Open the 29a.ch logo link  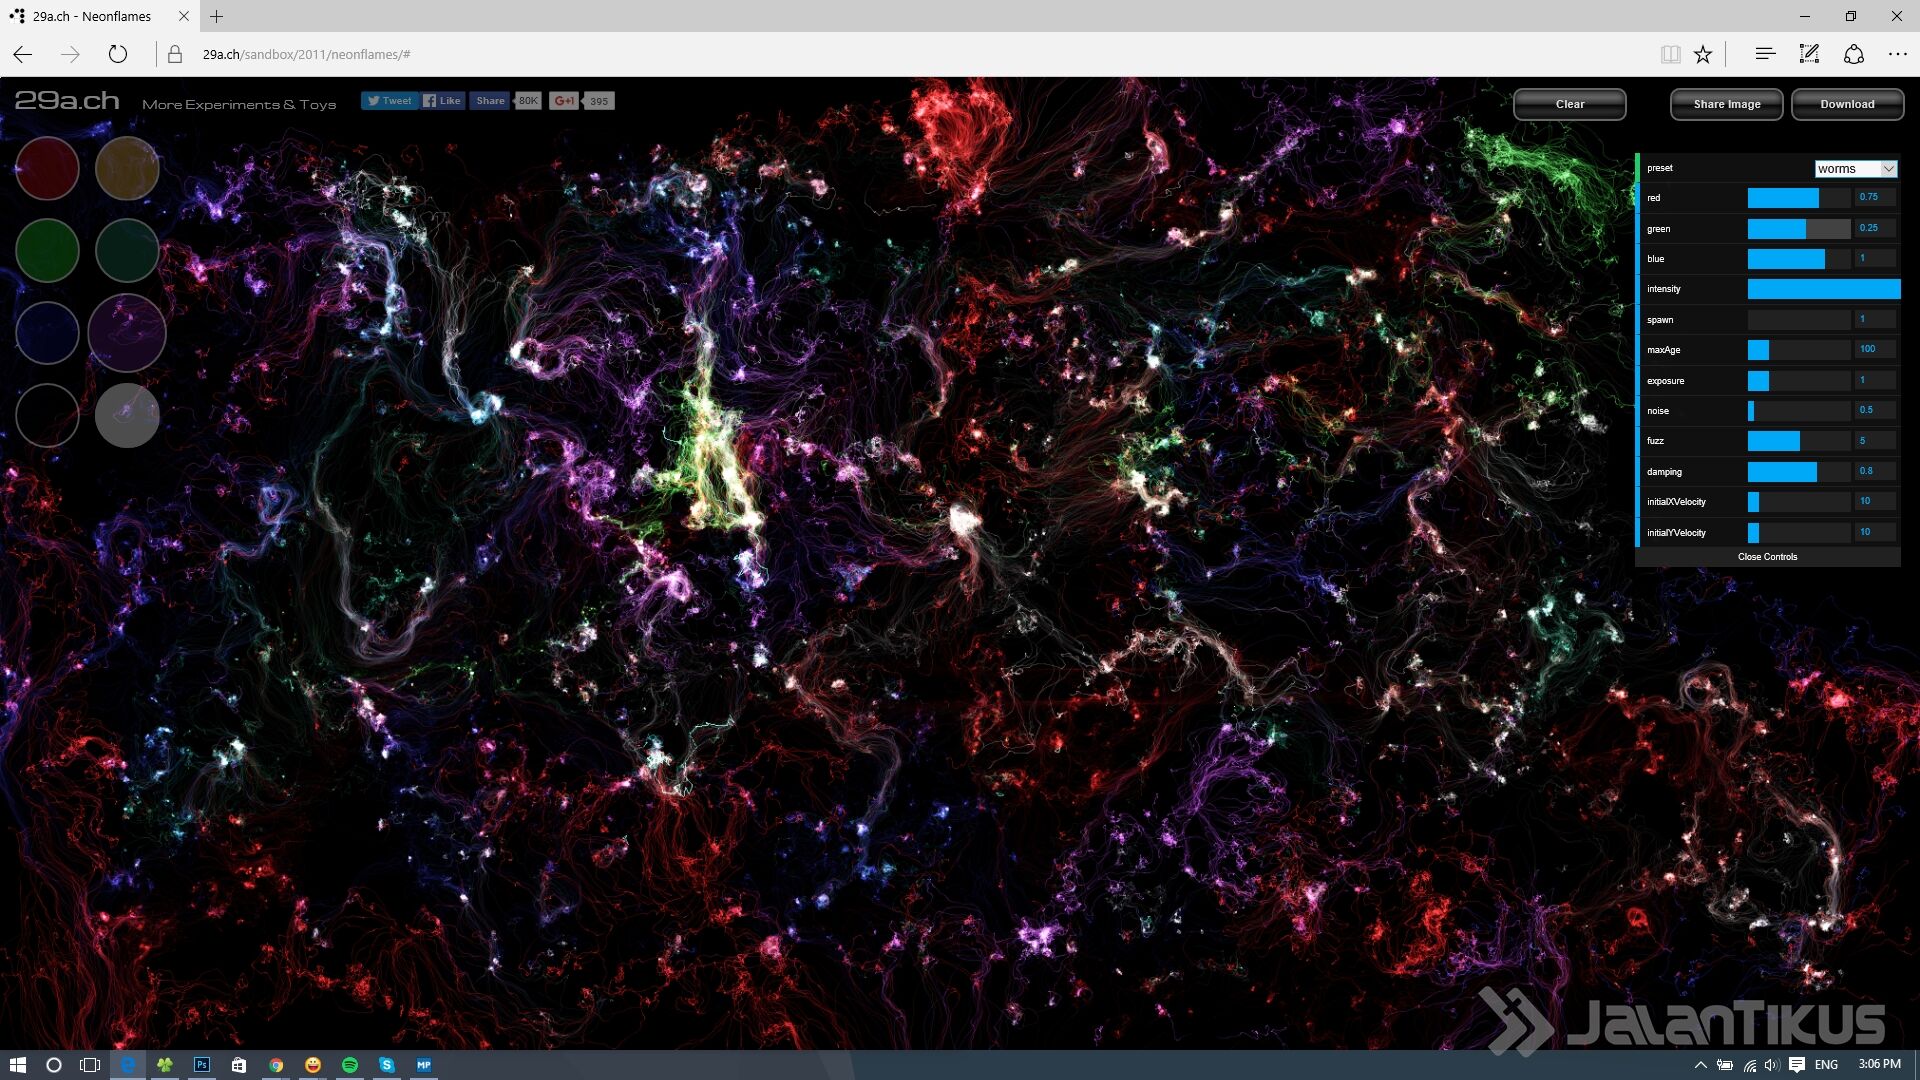tap(67, 101)
